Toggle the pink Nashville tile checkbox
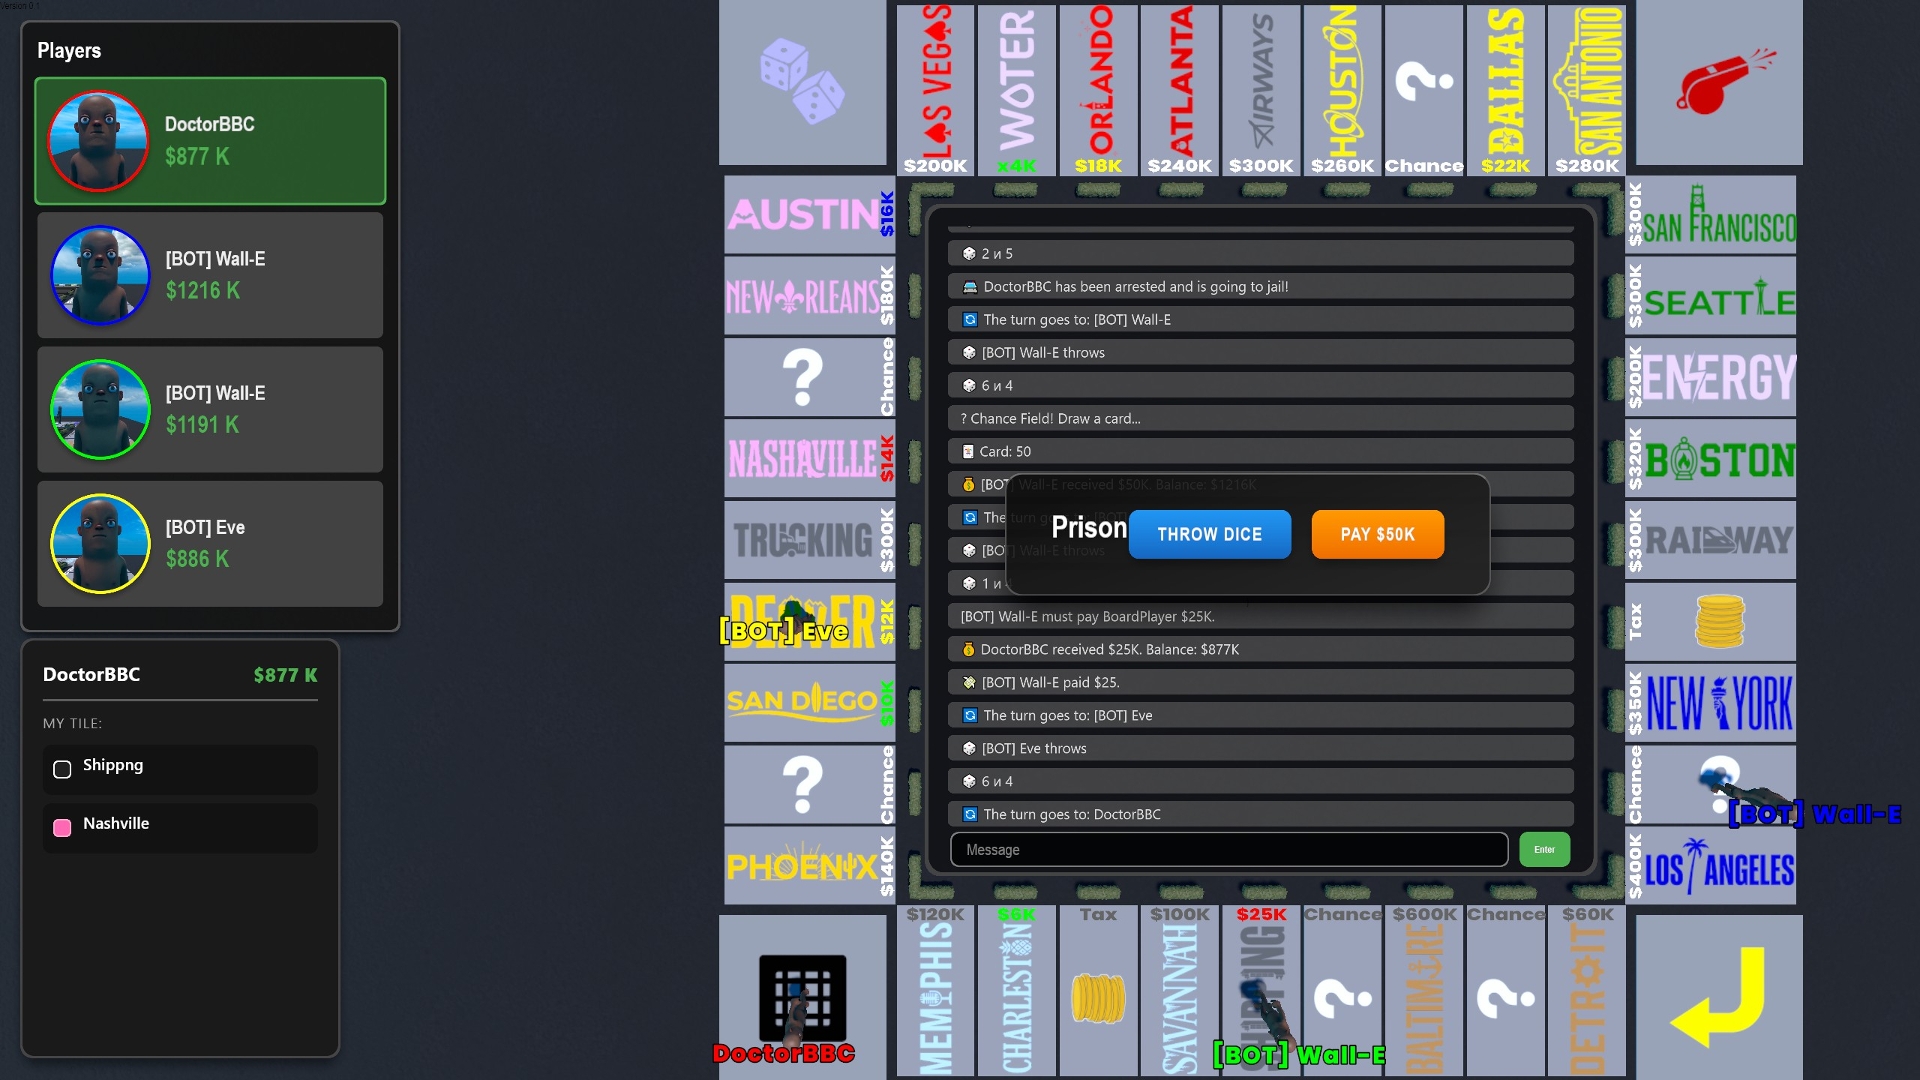1920x1080 pixels. [x=62, y=827]
